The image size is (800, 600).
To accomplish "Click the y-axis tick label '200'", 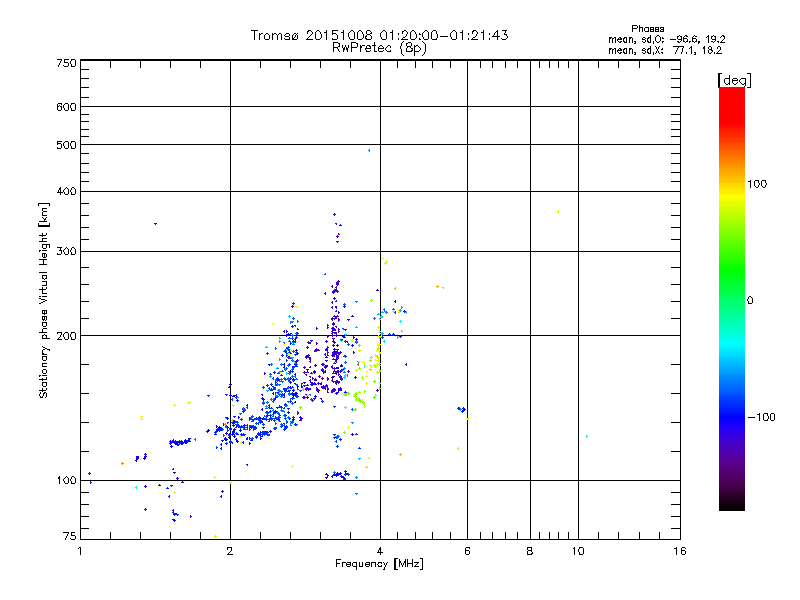I will 67,336.
